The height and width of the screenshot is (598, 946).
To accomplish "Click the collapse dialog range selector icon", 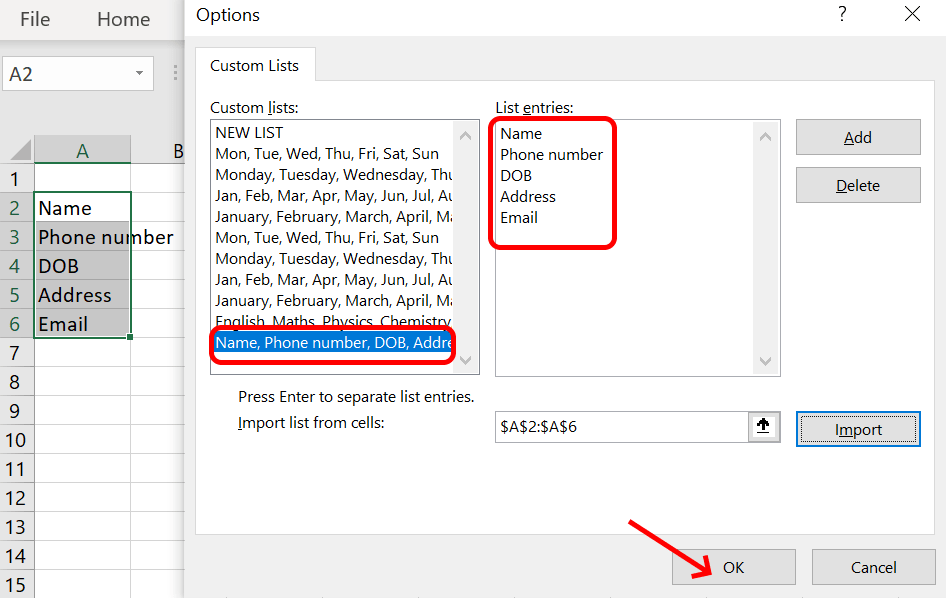I will (763, 426).
